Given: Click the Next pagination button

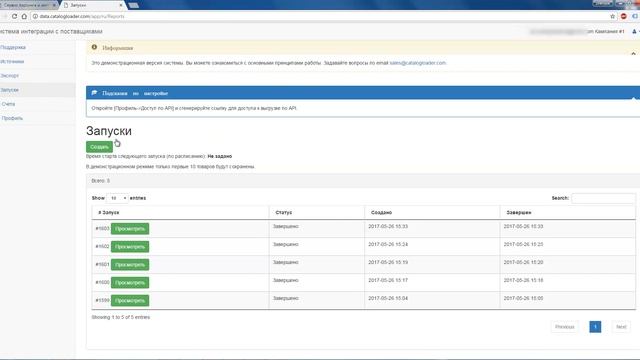Looking at the screenshot, I should (621, 327).
